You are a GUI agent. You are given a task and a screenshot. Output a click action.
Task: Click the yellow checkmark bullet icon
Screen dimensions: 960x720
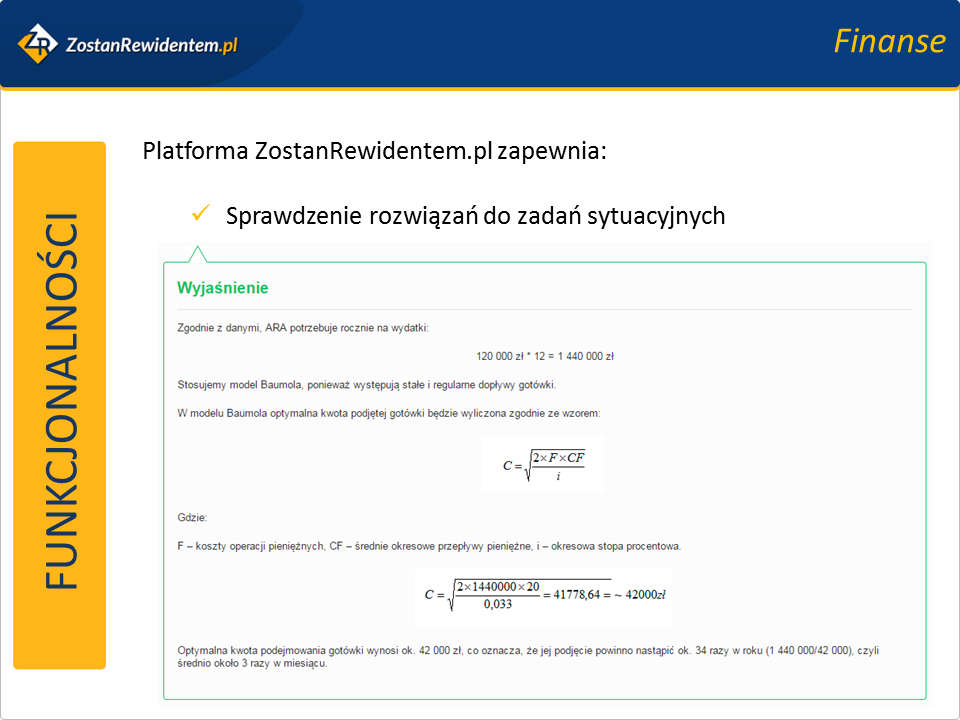(199, 214)
